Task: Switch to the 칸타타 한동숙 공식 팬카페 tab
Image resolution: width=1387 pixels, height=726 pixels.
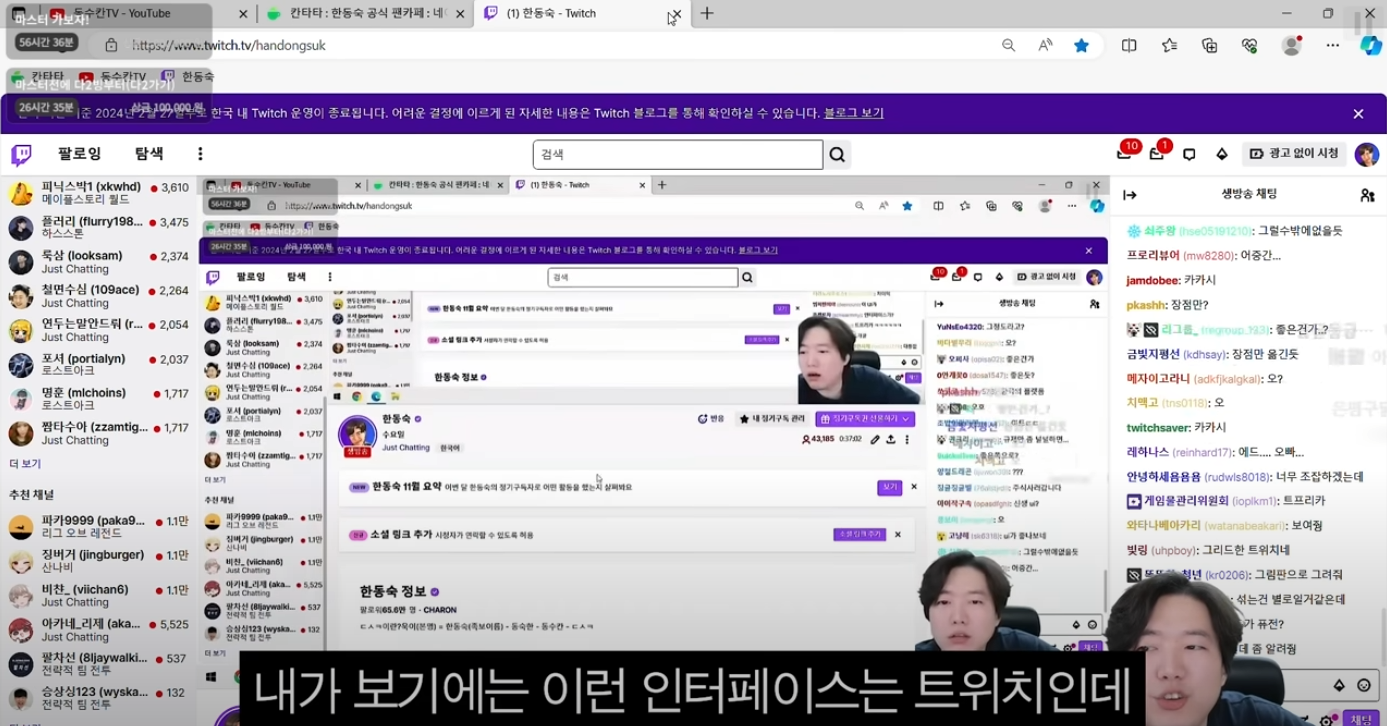Action: pos(365,13)
